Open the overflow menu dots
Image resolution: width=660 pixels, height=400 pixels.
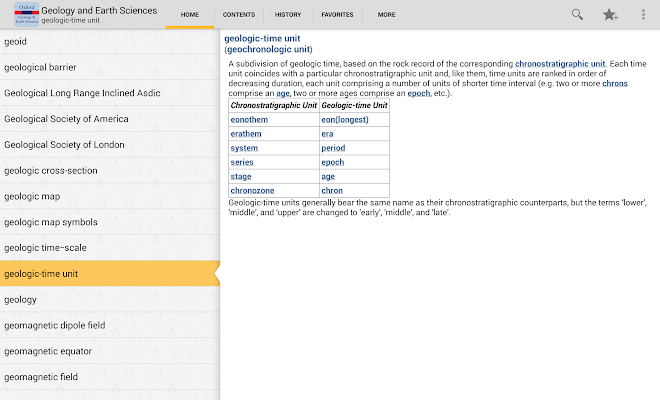(643, 15)
